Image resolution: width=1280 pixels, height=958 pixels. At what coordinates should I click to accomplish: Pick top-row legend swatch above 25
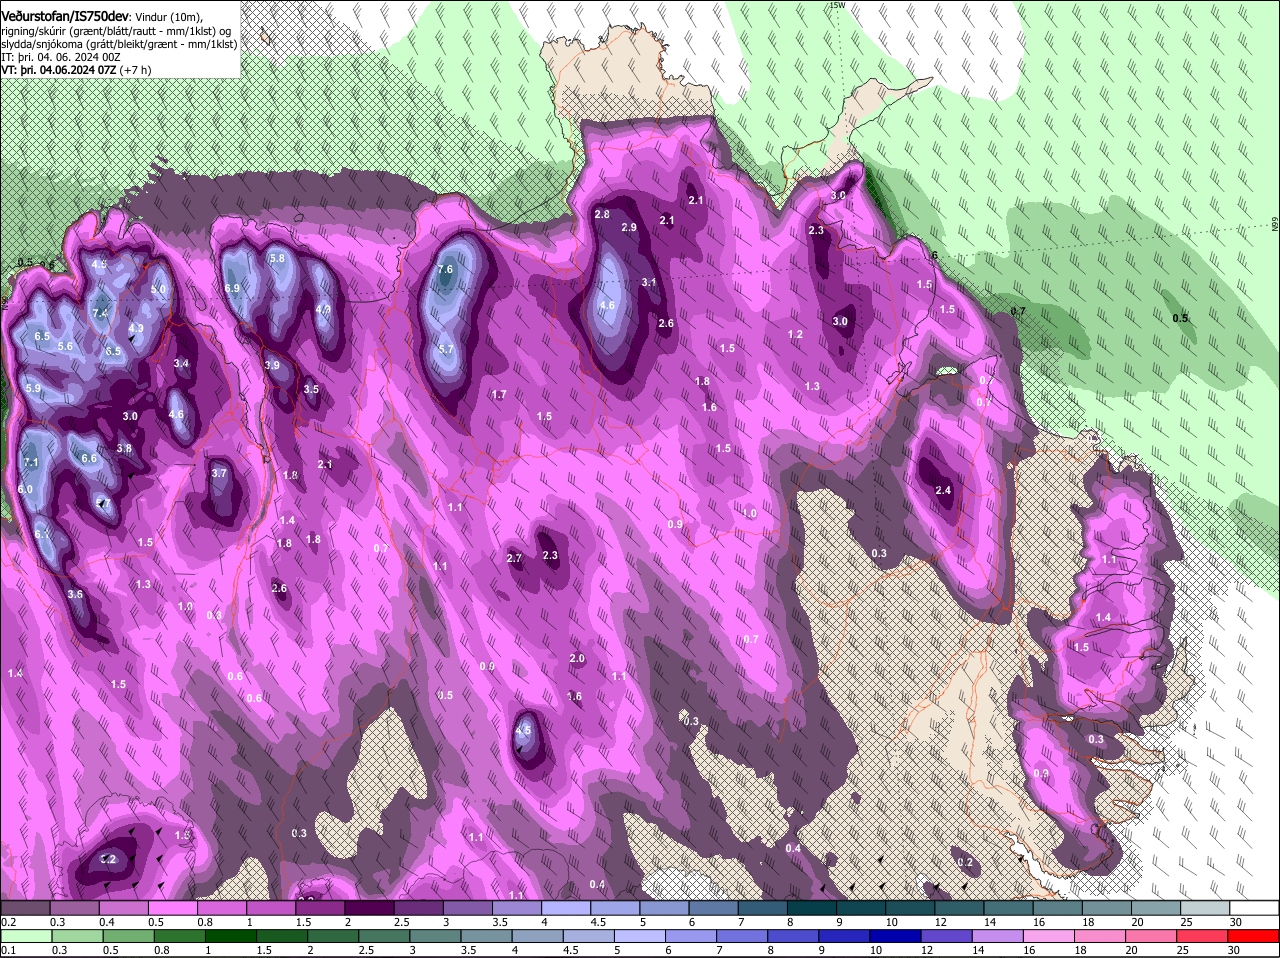pyautogui.click(x=1206, y=907)
